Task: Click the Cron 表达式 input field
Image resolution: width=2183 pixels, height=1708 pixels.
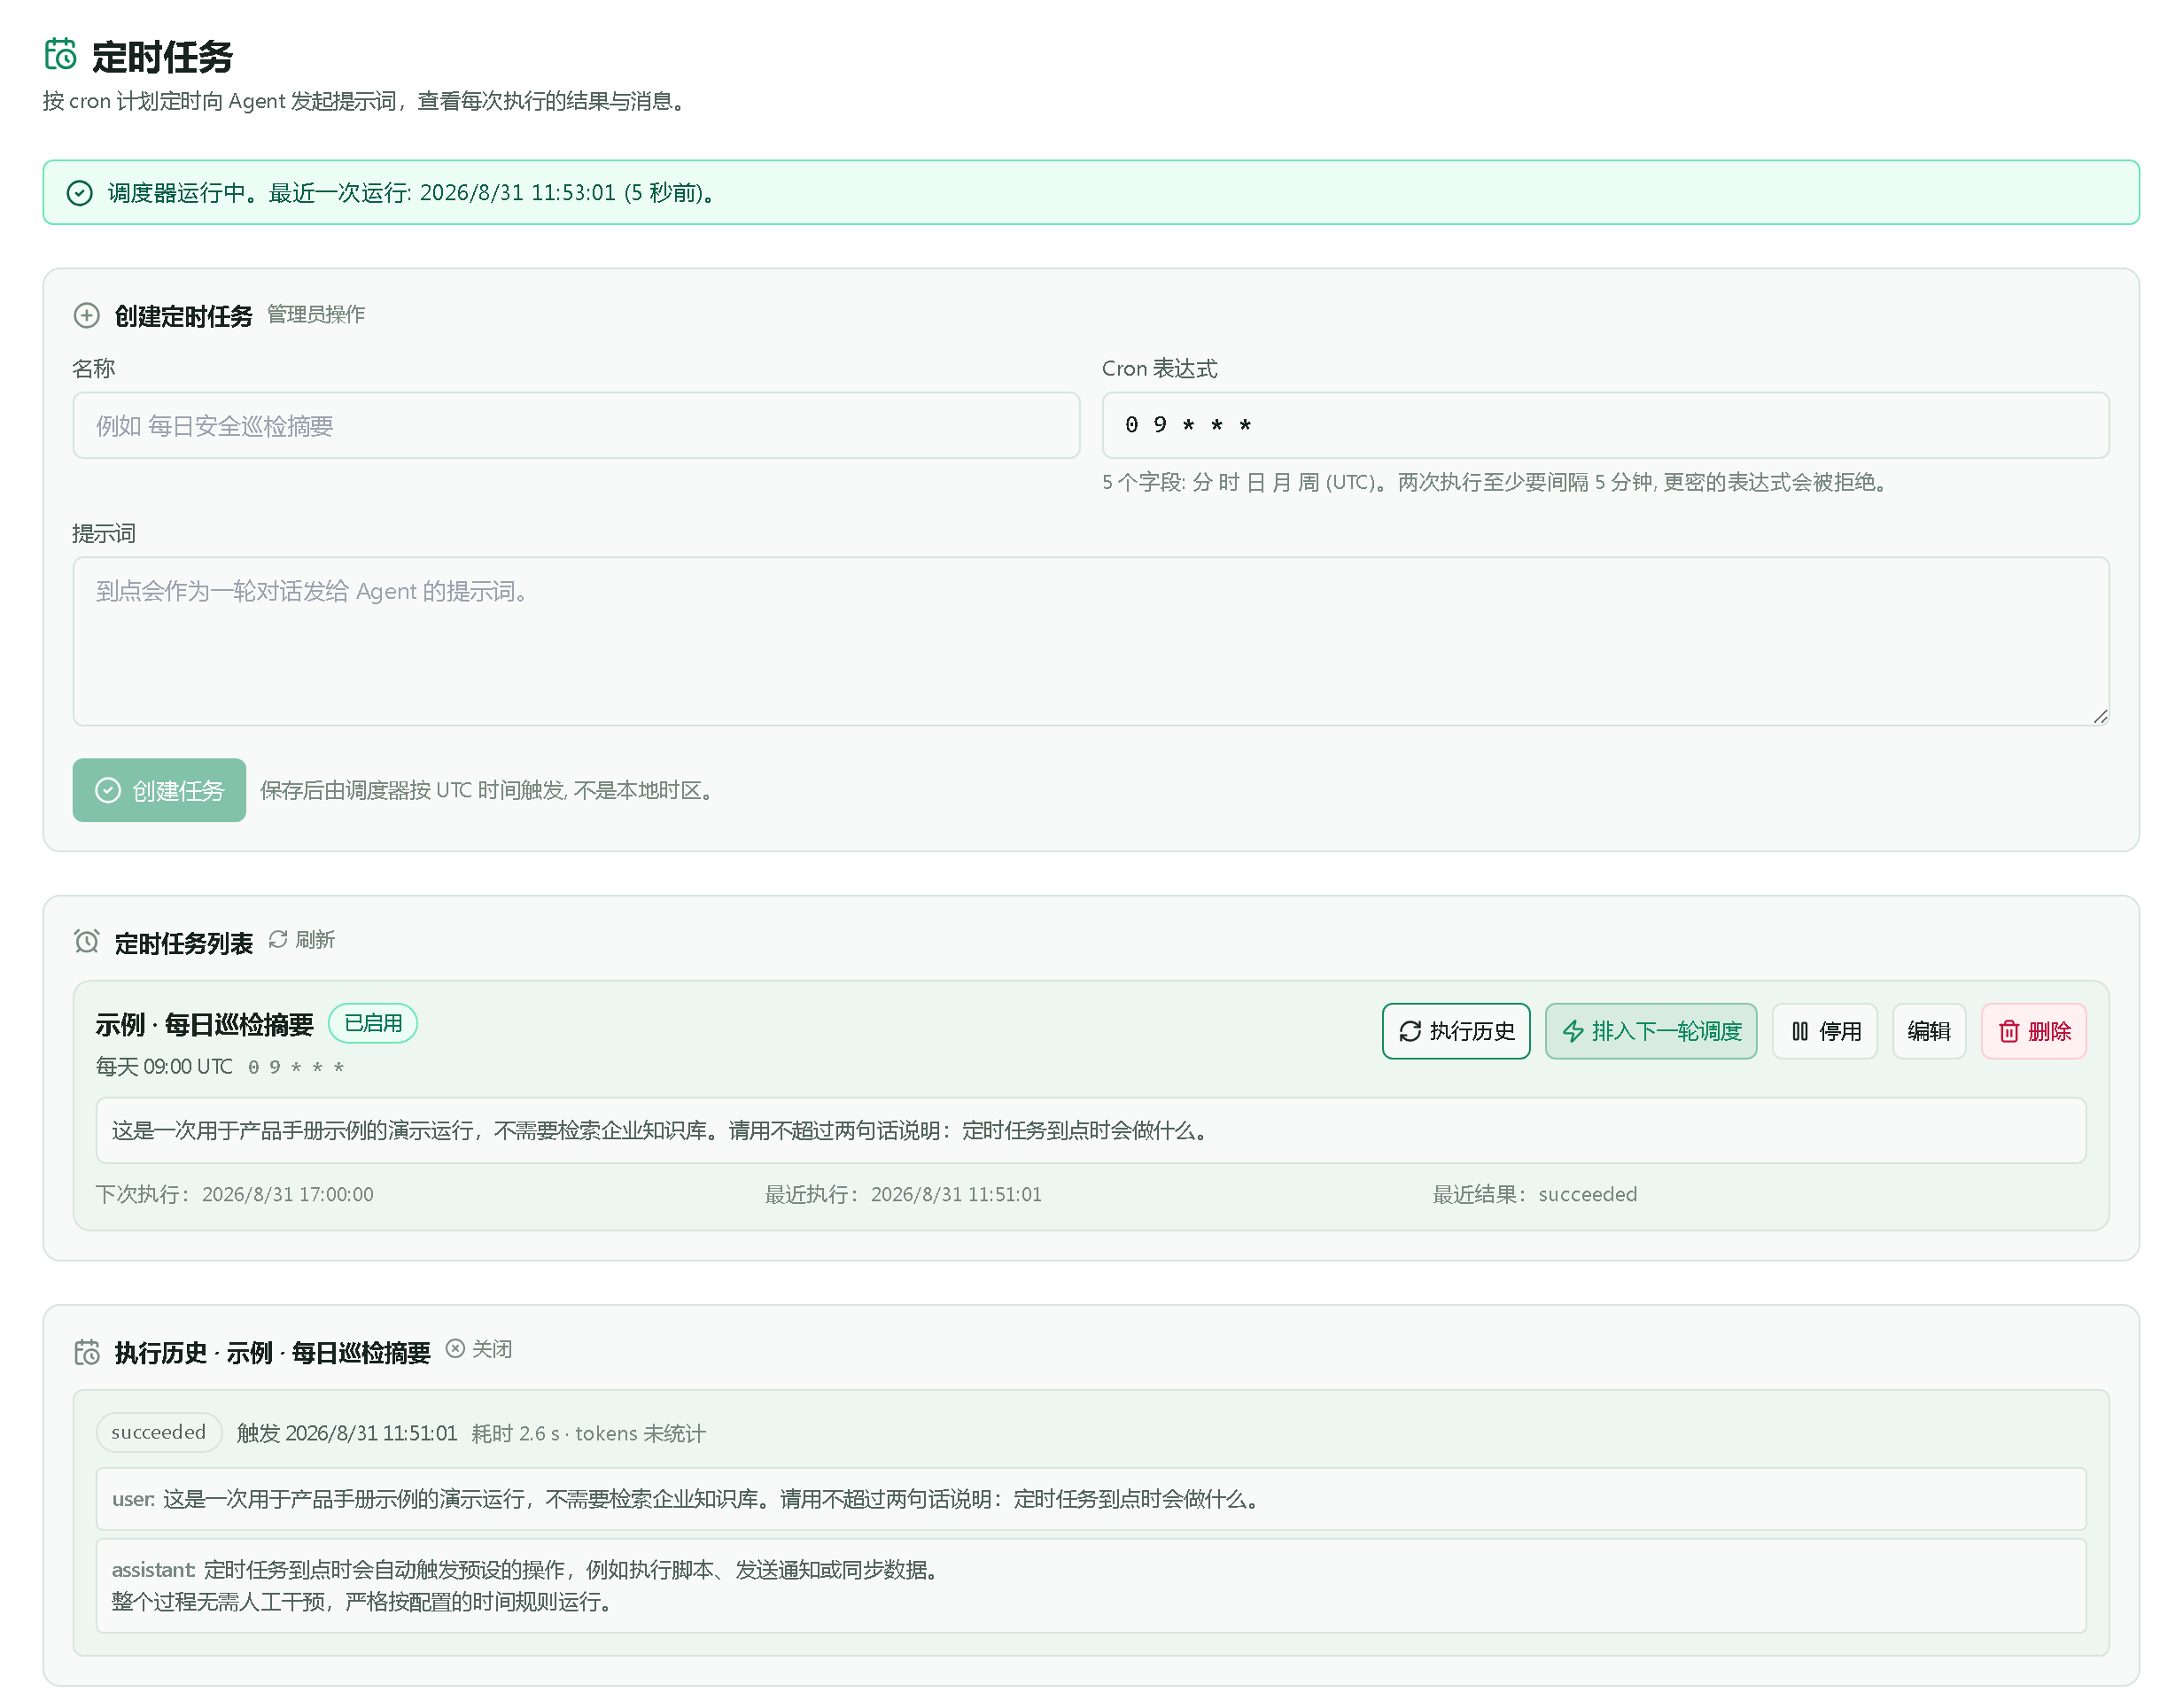Action: pos(1605,426)
